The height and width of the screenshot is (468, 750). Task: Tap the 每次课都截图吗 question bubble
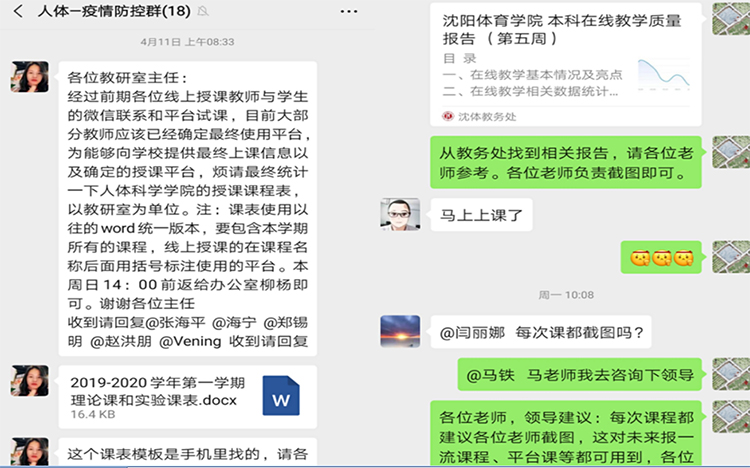coord(541,332)
